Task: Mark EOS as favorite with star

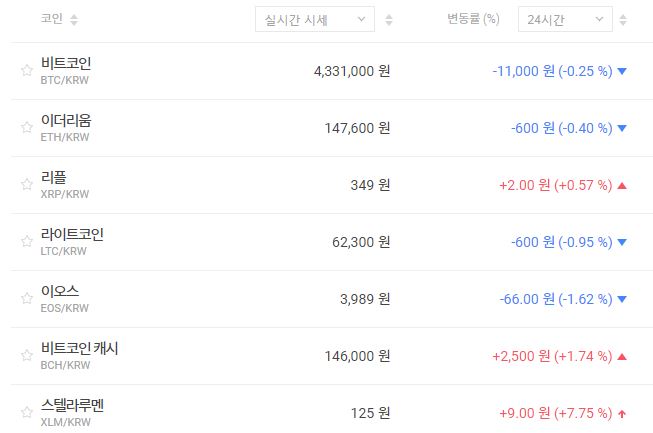Action: (27, 298)
